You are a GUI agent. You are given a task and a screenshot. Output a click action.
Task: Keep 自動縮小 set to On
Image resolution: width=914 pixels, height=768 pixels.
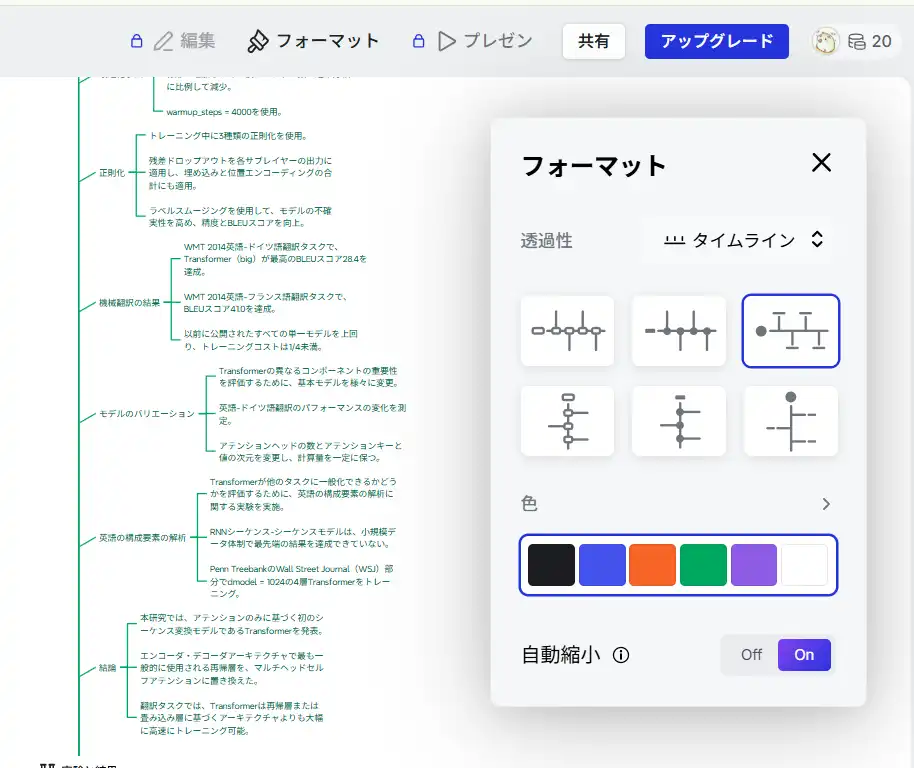click(804, 654)
